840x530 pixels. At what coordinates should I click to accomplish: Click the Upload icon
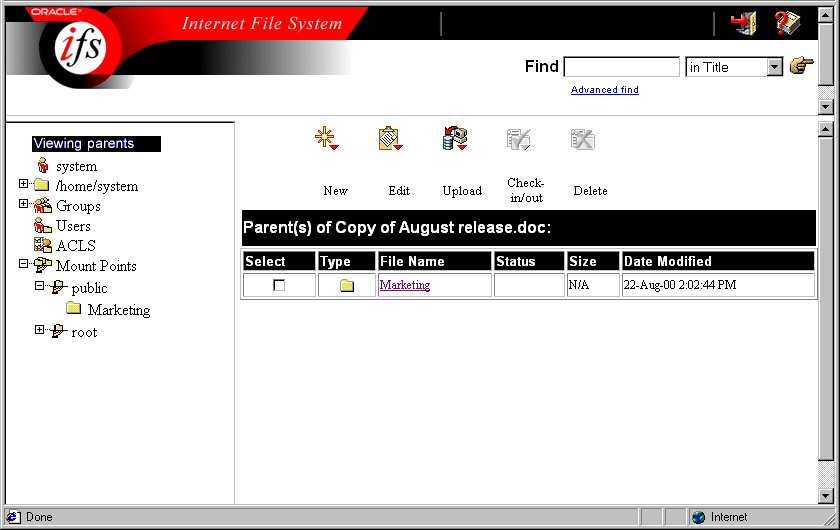(x=455, y=138)
